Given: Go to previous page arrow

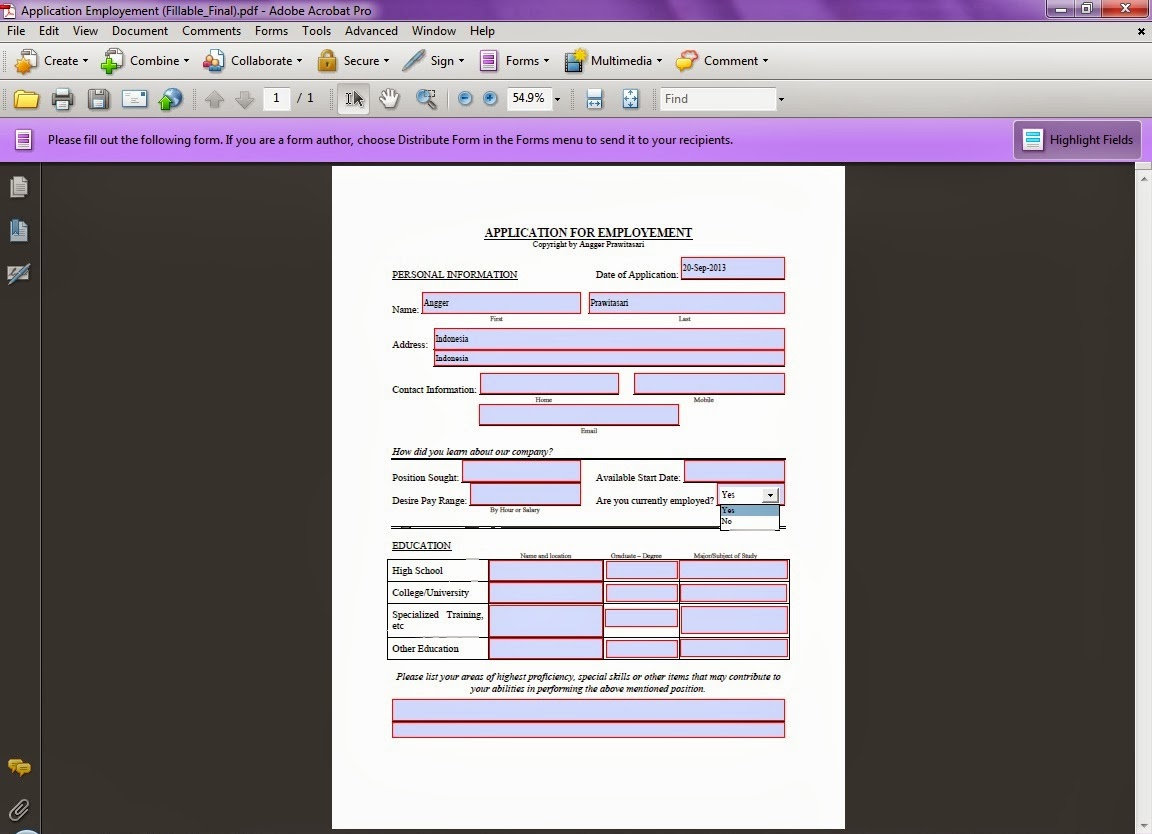Looking at the screenshot, I should pyautogui.click(x=215, y=98).
